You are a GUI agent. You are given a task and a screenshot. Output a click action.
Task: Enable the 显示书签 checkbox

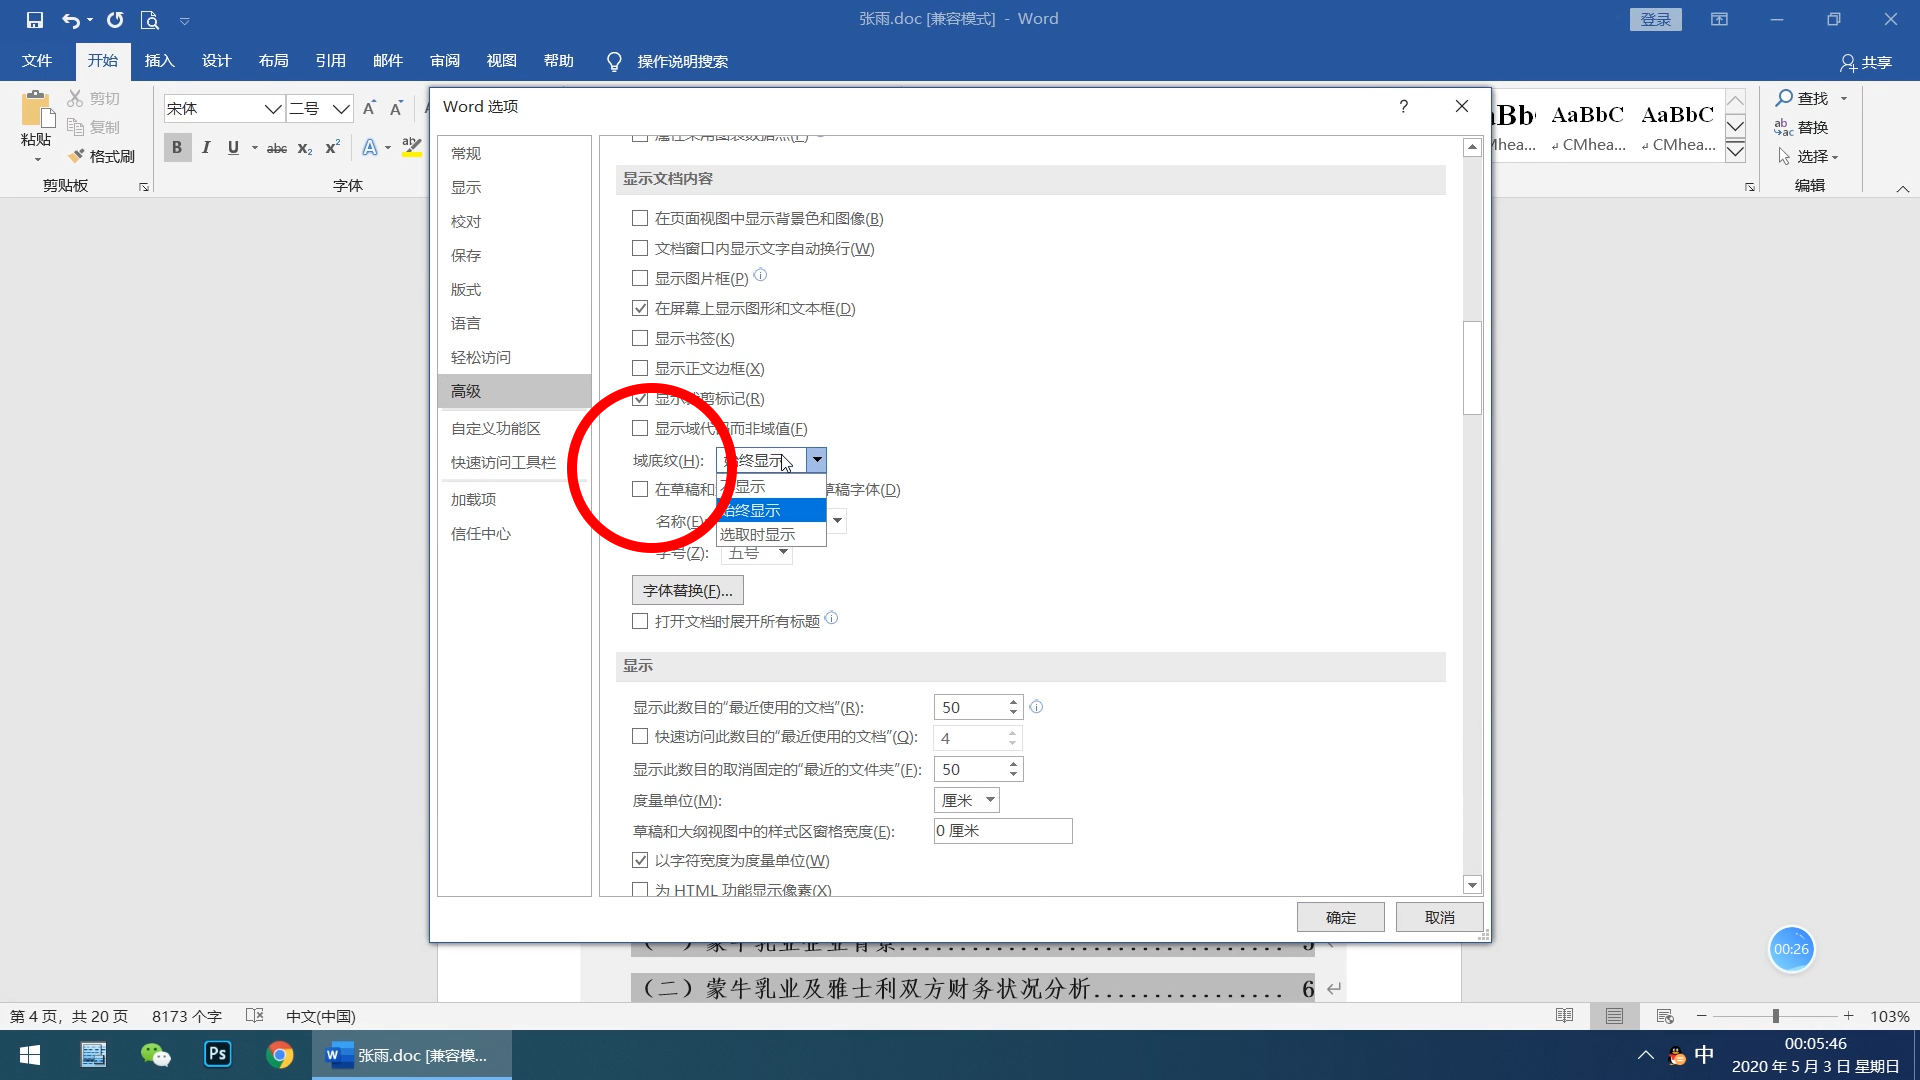pyautogui.click(x=640, y=339)
